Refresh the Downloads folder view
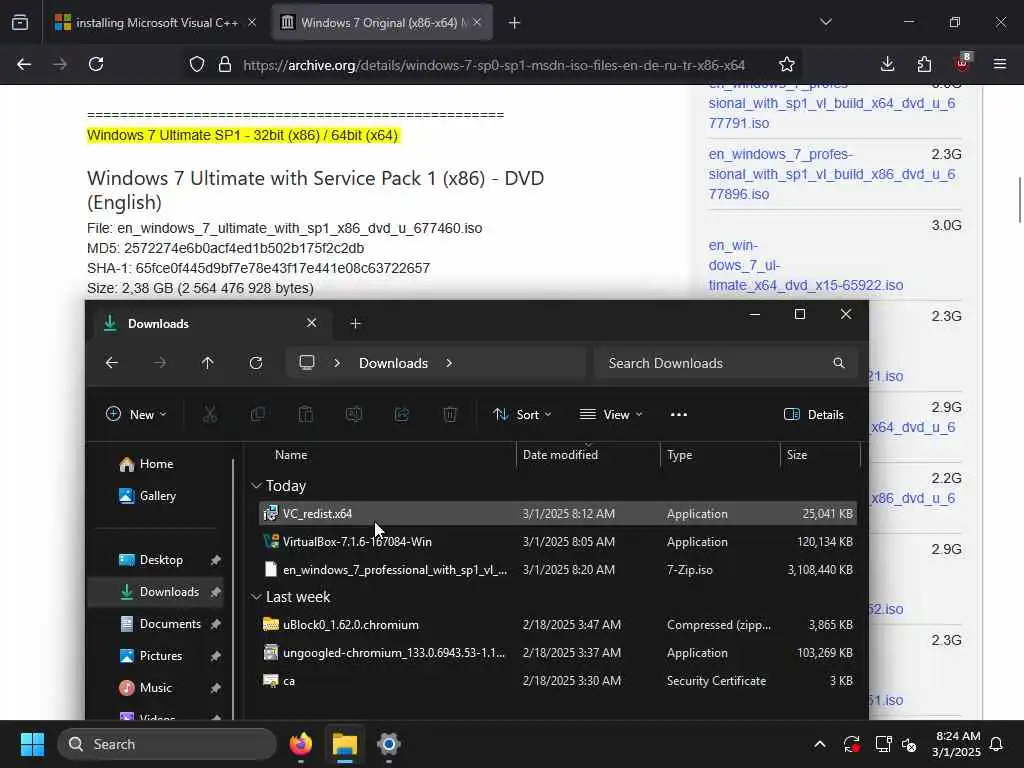 [x=256, y=363]
